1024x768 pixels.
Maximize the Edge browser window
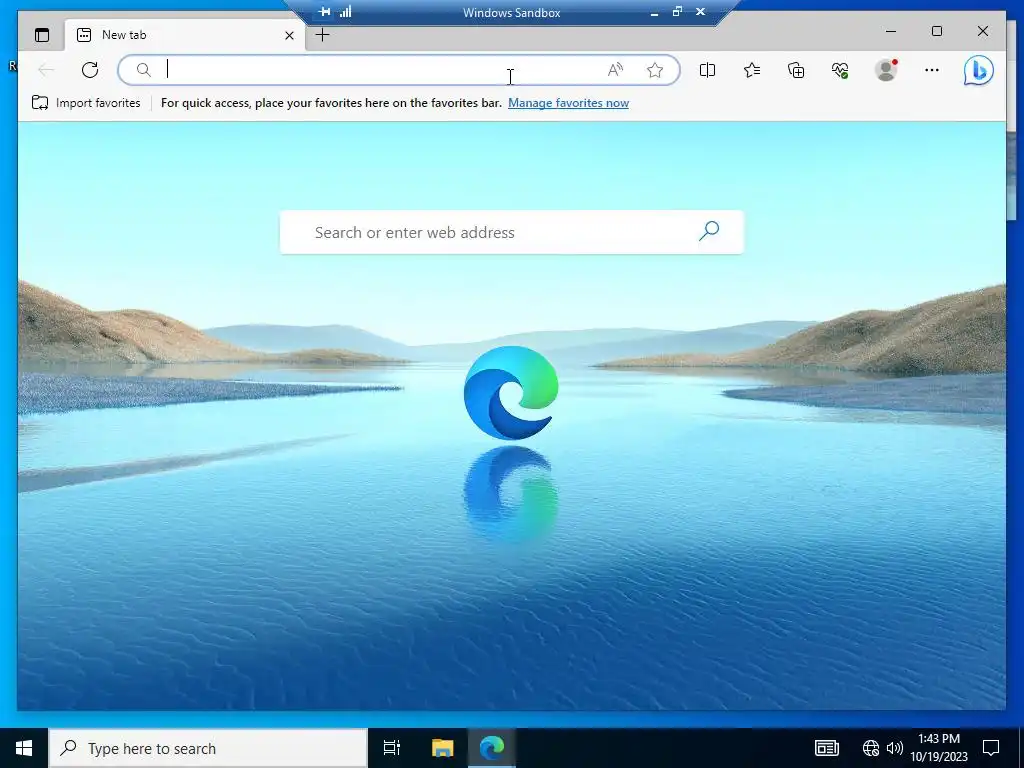[x=937, y=31]
